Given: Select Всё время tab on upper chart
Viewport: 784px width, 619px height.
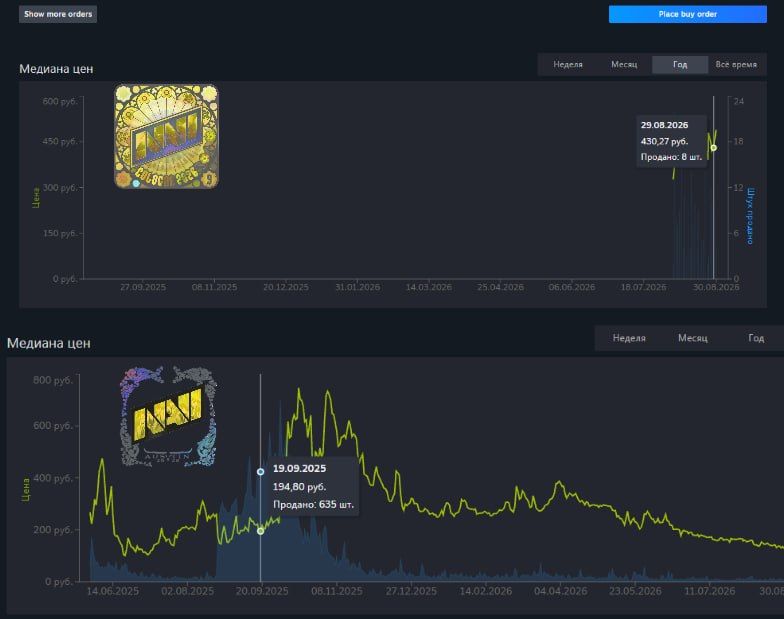Looking at the screenshot, I should click(736, 64).
